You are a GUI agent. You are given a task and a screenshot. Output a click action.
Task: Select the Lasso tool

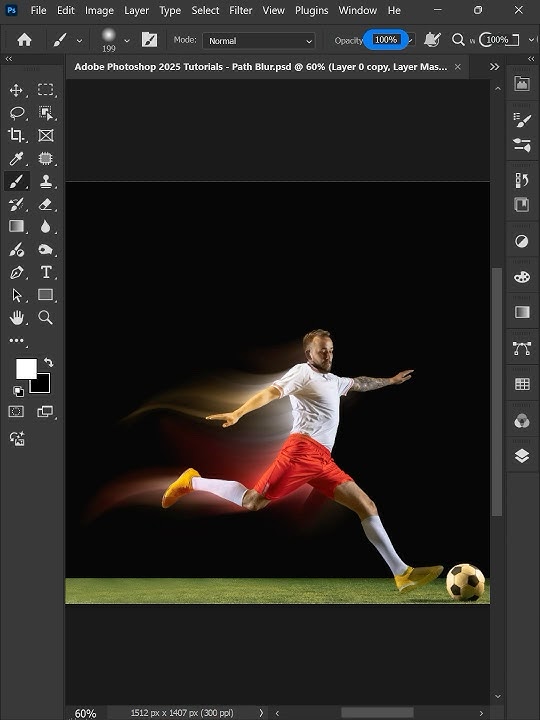[x=17, y=112]
